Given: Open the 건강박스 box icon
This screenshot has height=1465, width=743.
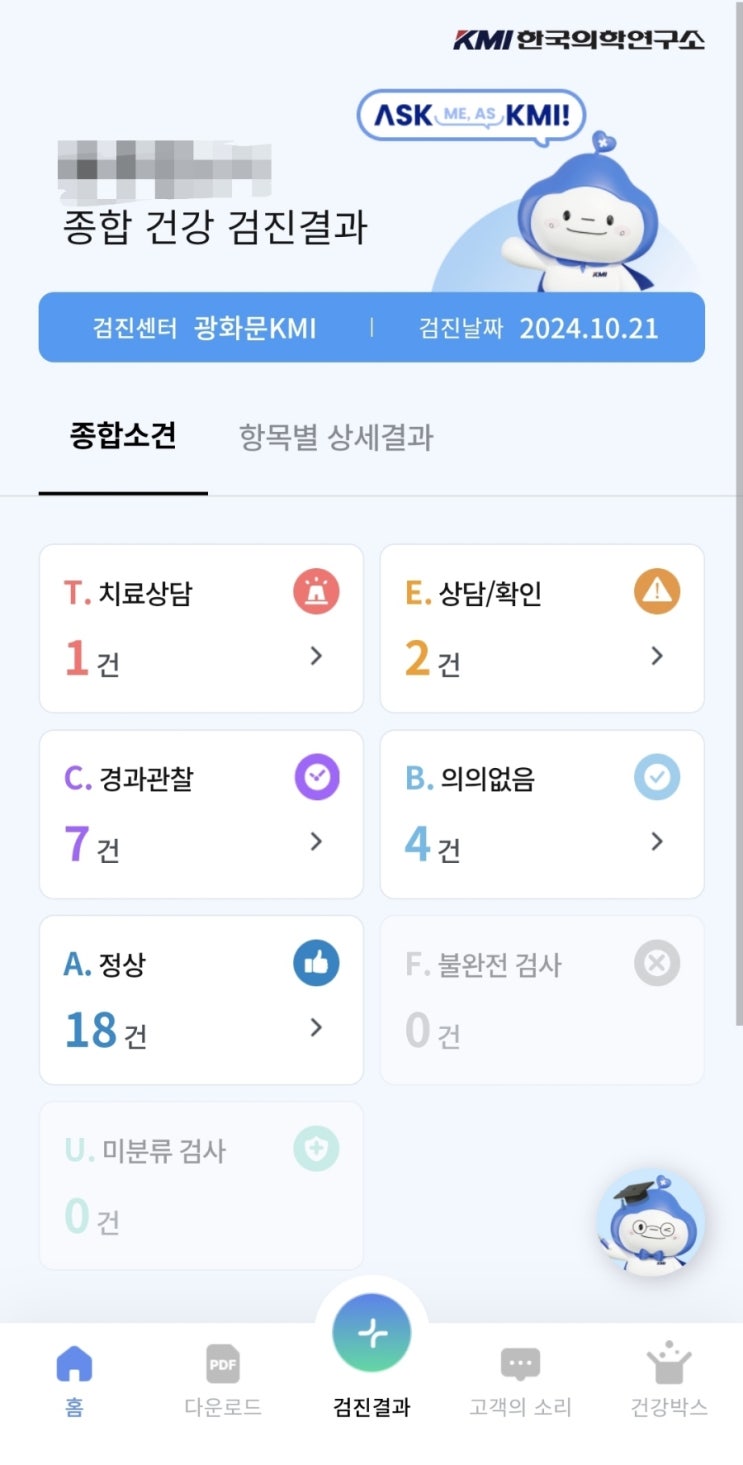Looking at the screenshot, I should pyautogui.click(x=669, y=1365).
